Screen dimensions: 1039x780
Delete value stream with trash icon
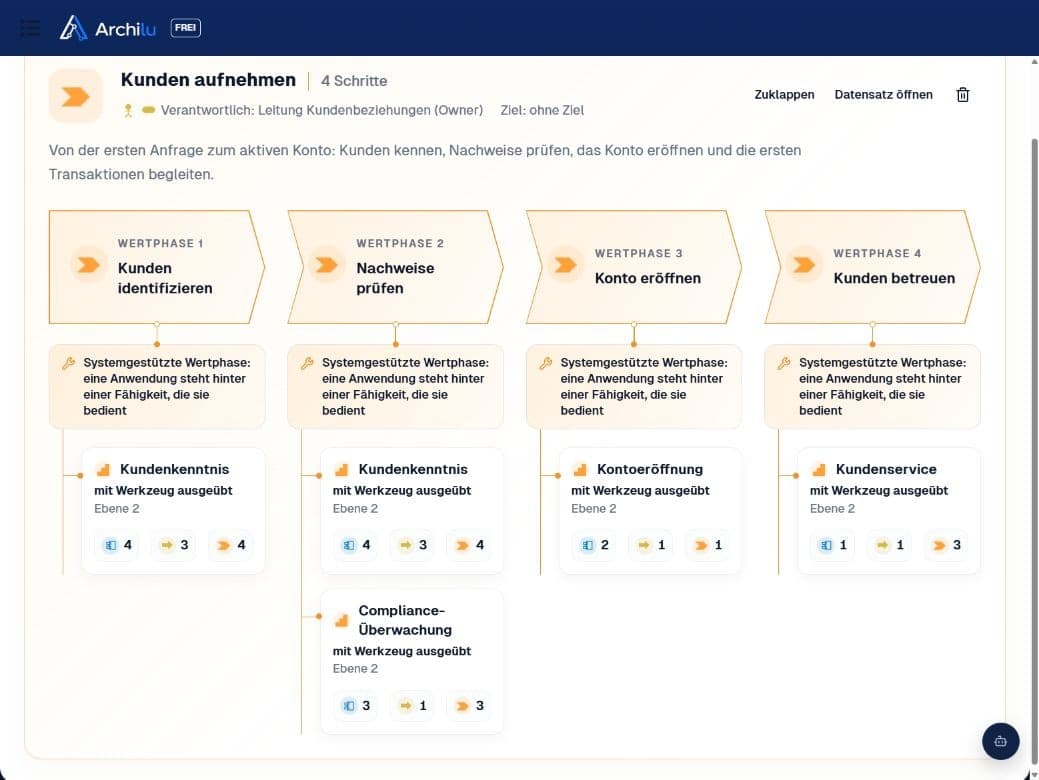(963, 95)
